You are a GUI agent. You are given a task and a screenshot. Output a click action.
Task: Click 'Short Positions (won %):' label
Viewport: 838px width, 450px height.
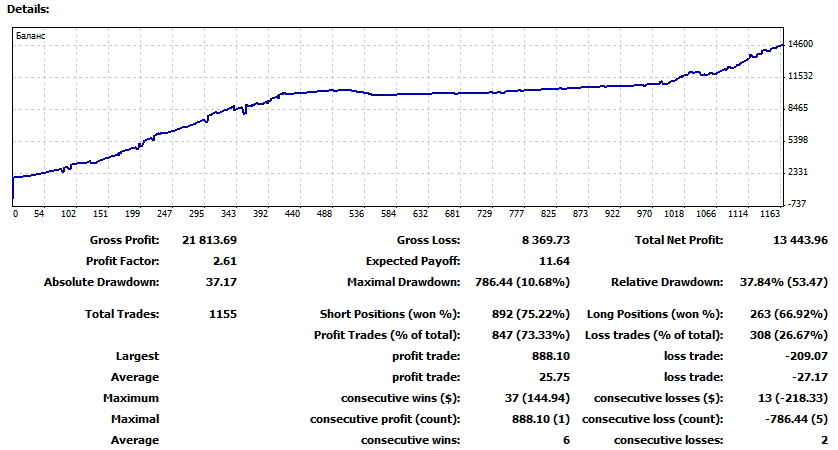pos(390,314)
